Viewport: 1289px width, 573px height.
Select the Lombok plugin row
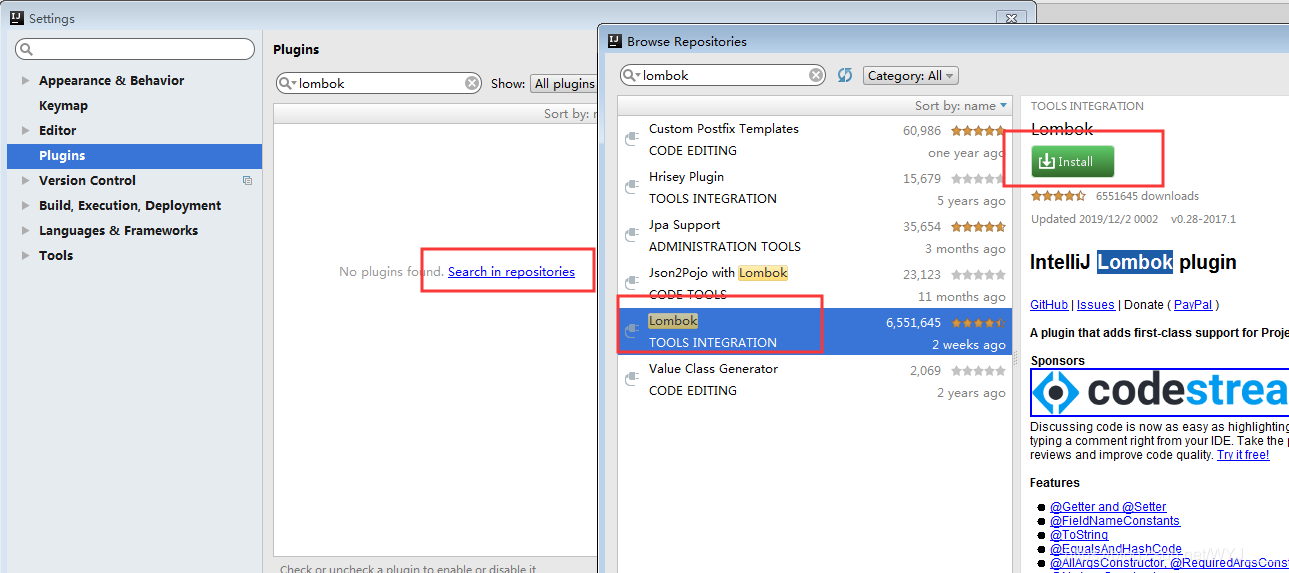[814, 331]
